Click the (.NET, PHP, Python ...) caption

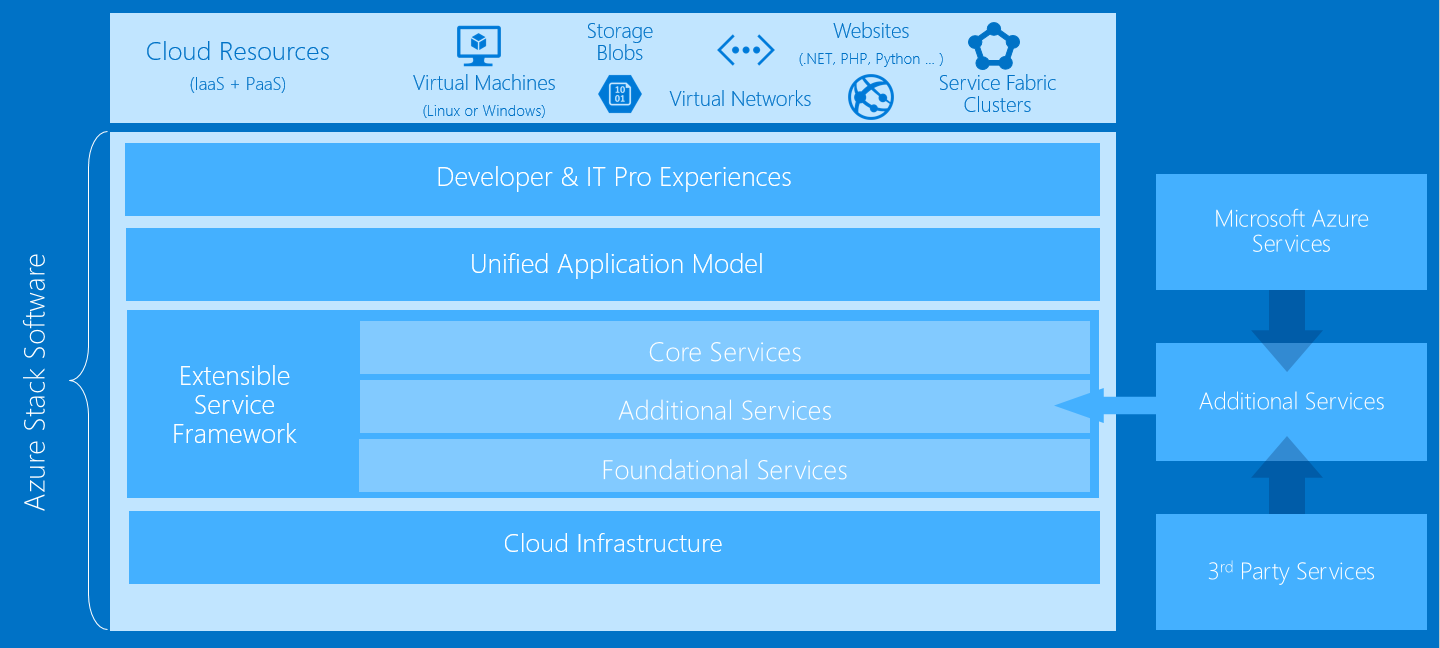tap(871, 59)
